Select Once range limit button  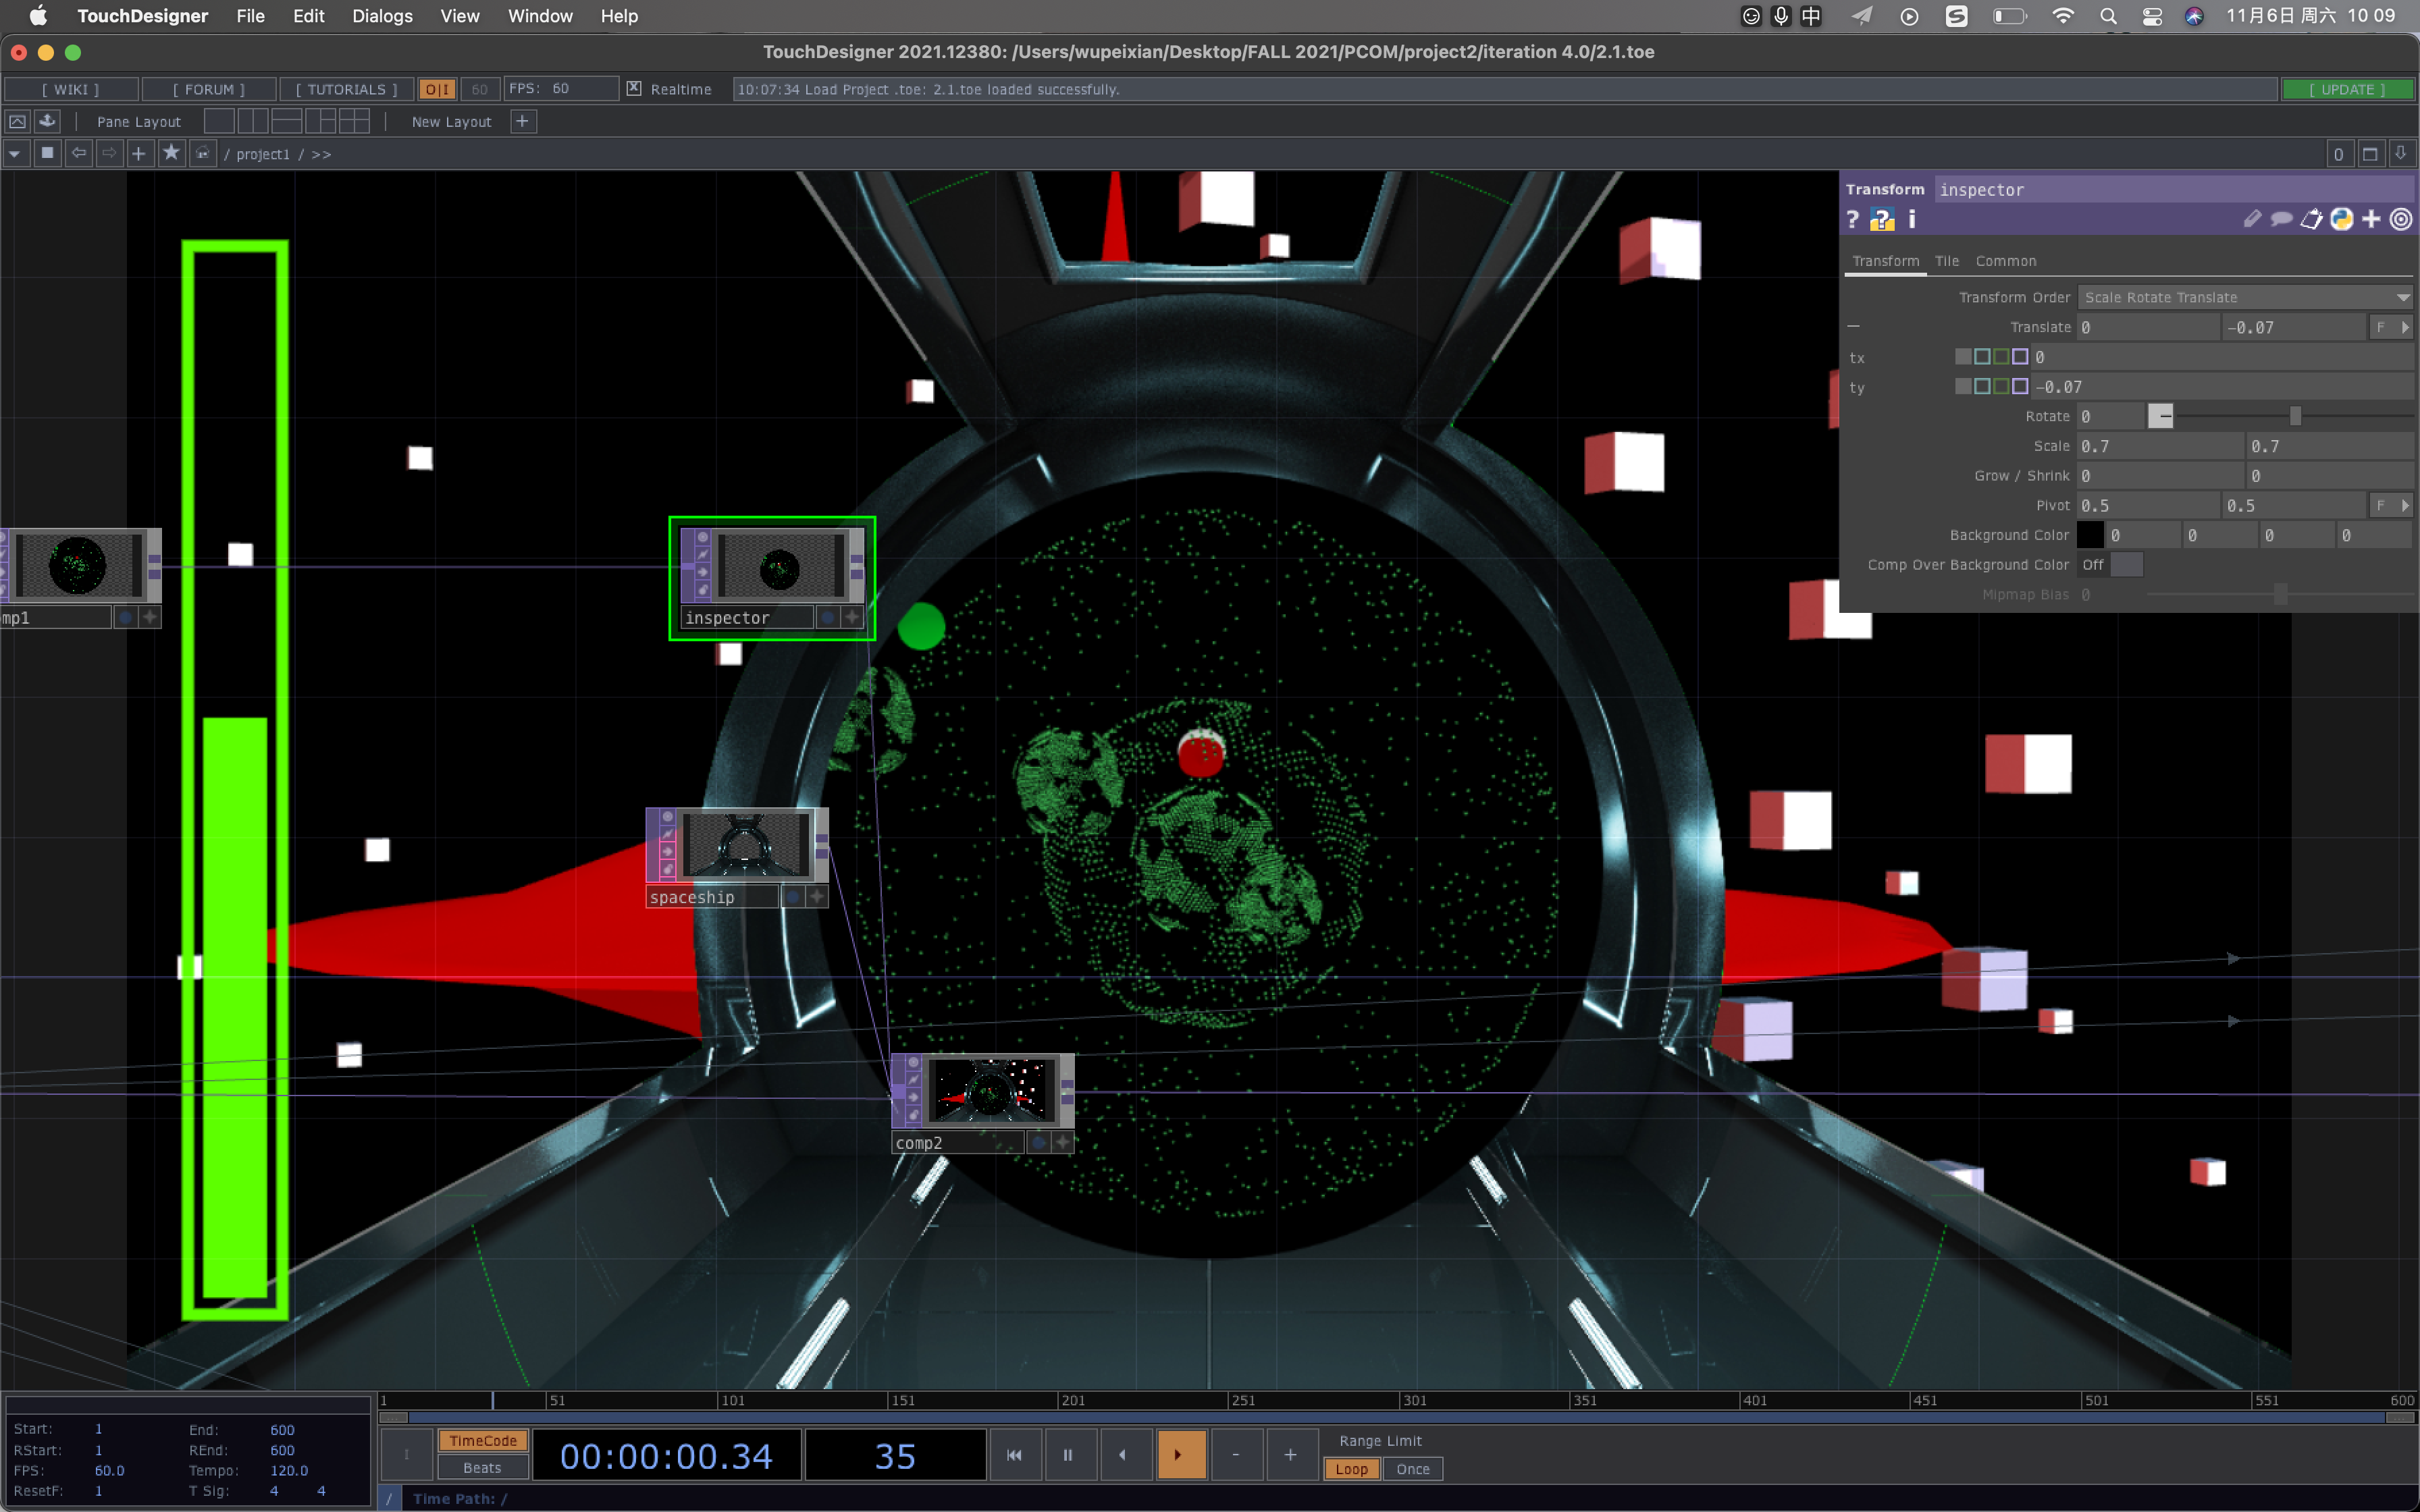pyautogui.click(x=1412, y=1469)
